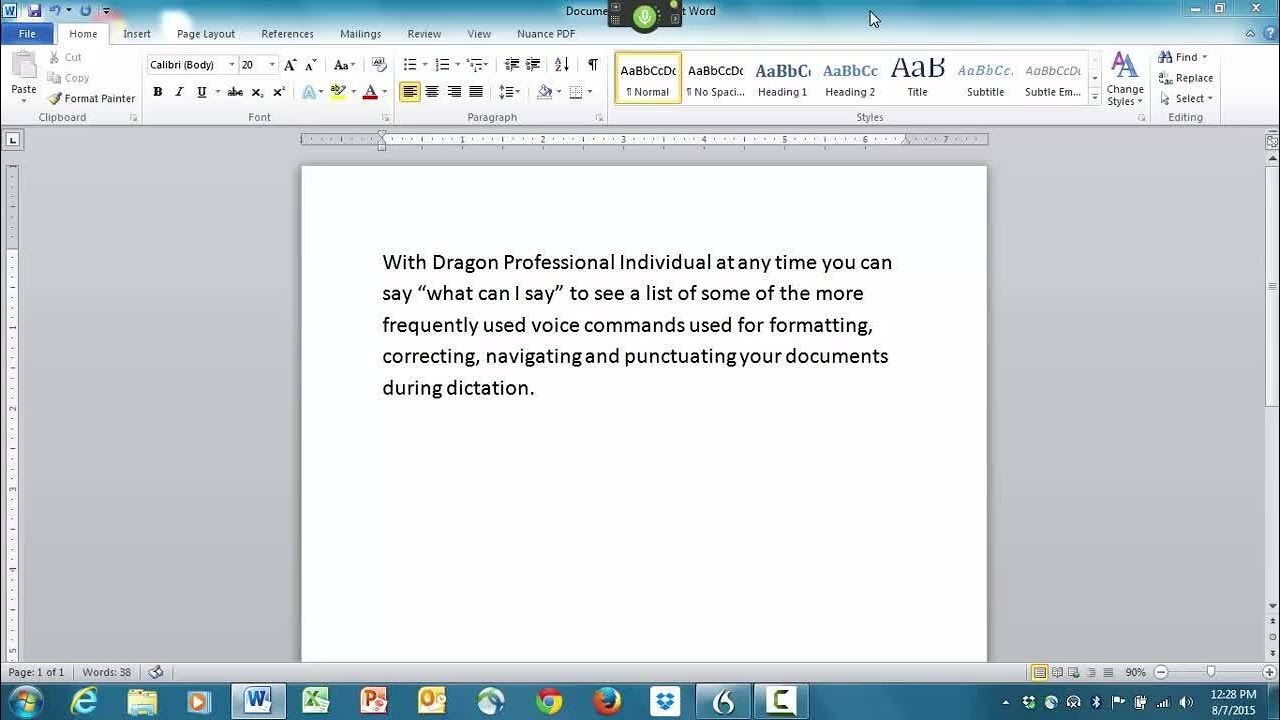Screen dimensions: 1280x720
Task: Switch to Print Layout view
Action: pos(1040,673)
